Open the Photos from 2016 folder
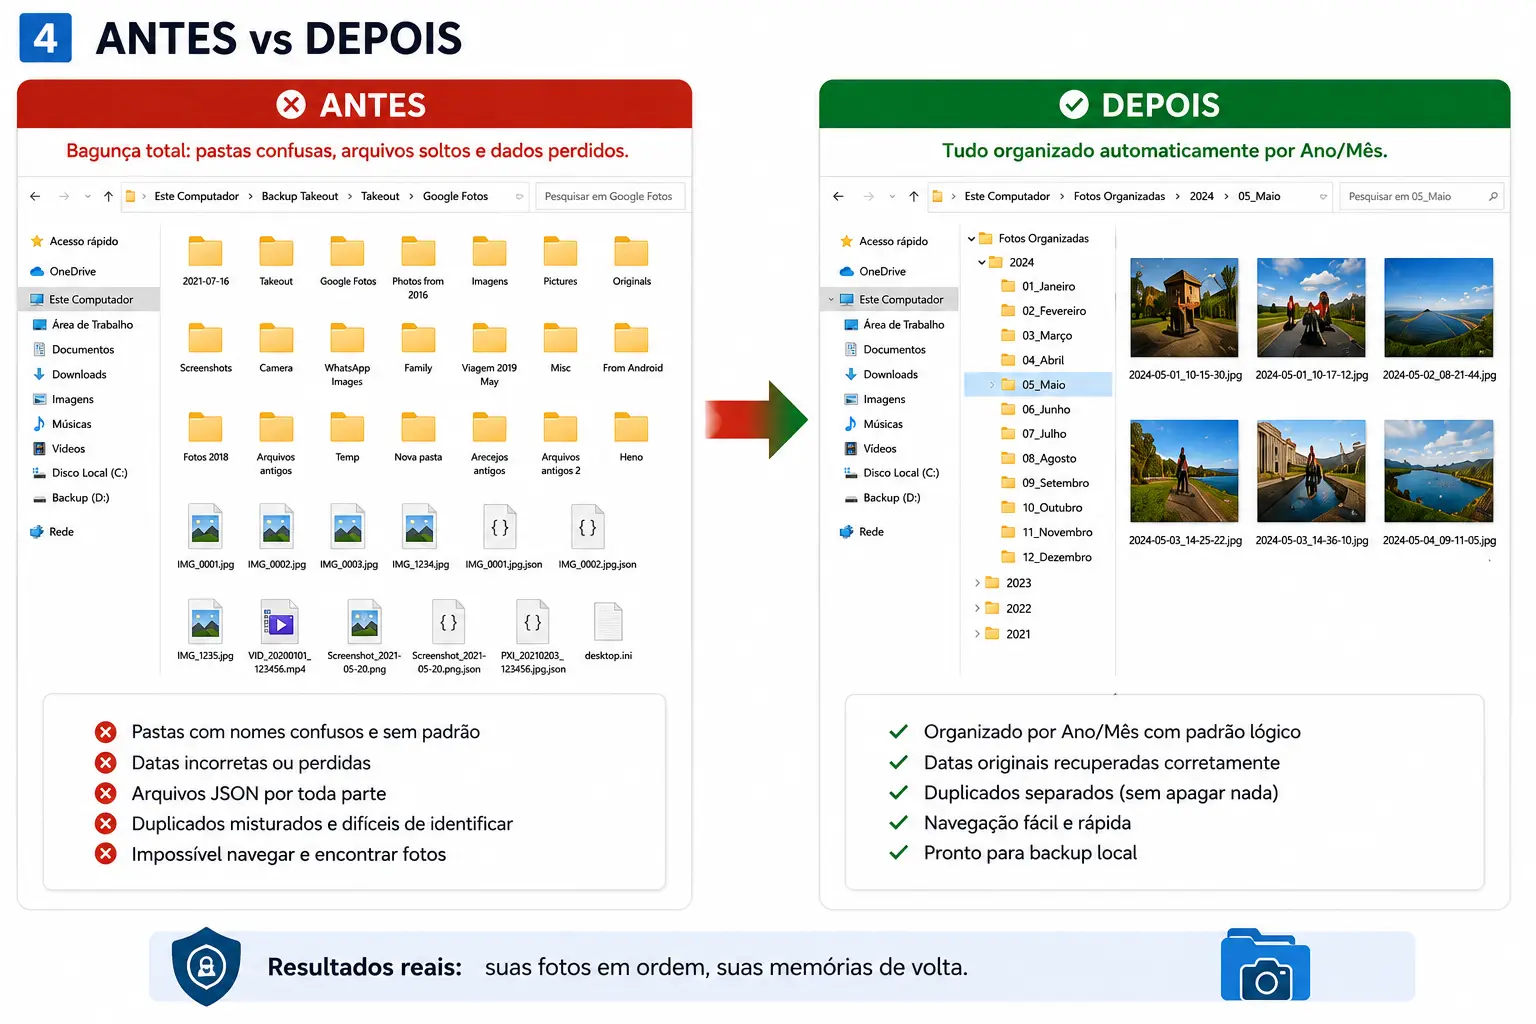 coord(418,267)
